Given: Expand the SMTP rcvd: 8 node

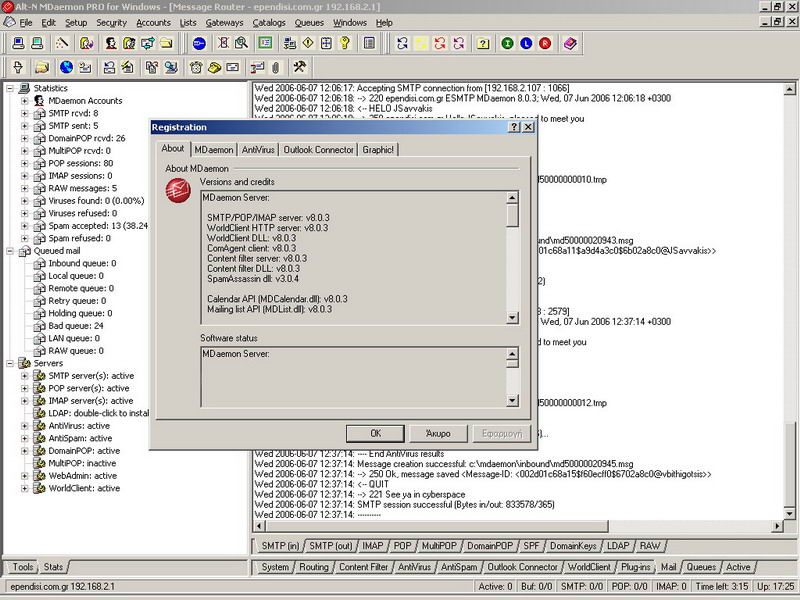Looking at the screenshot, I should pos(24,113).
